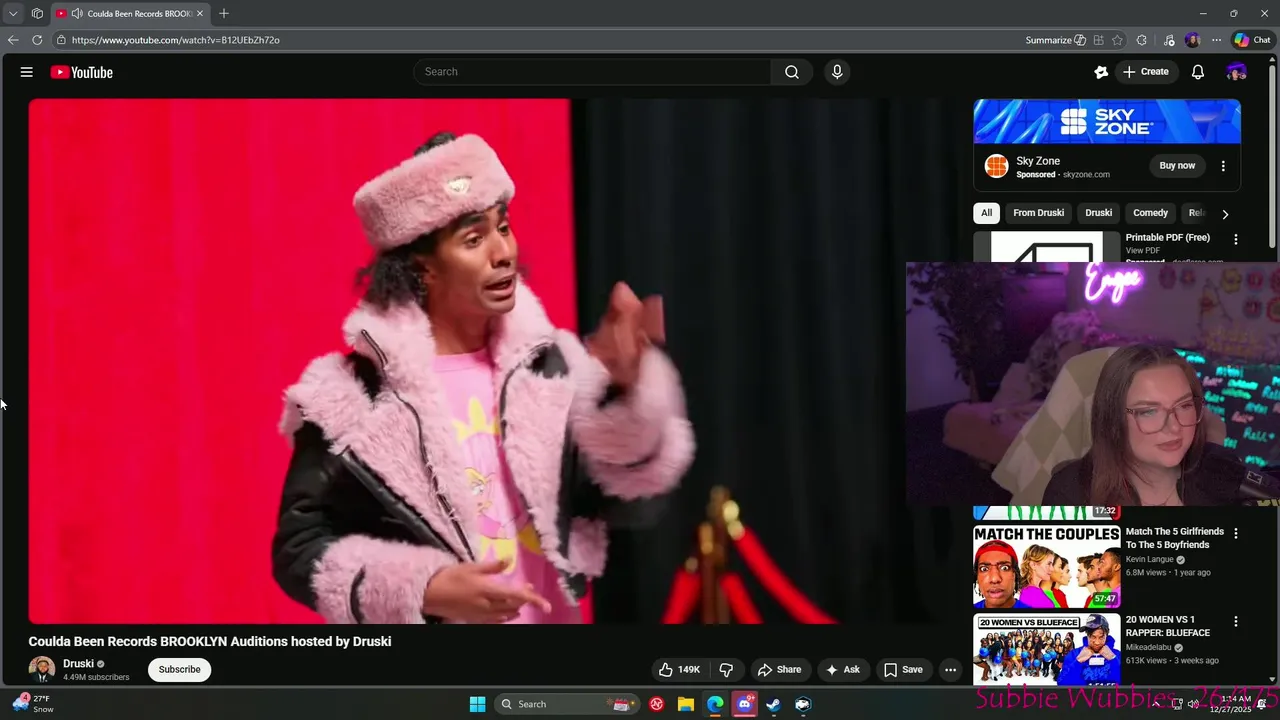Open File Explorer from taskbar
Screen dimensions: 1280x720
[x=686, y=704]
